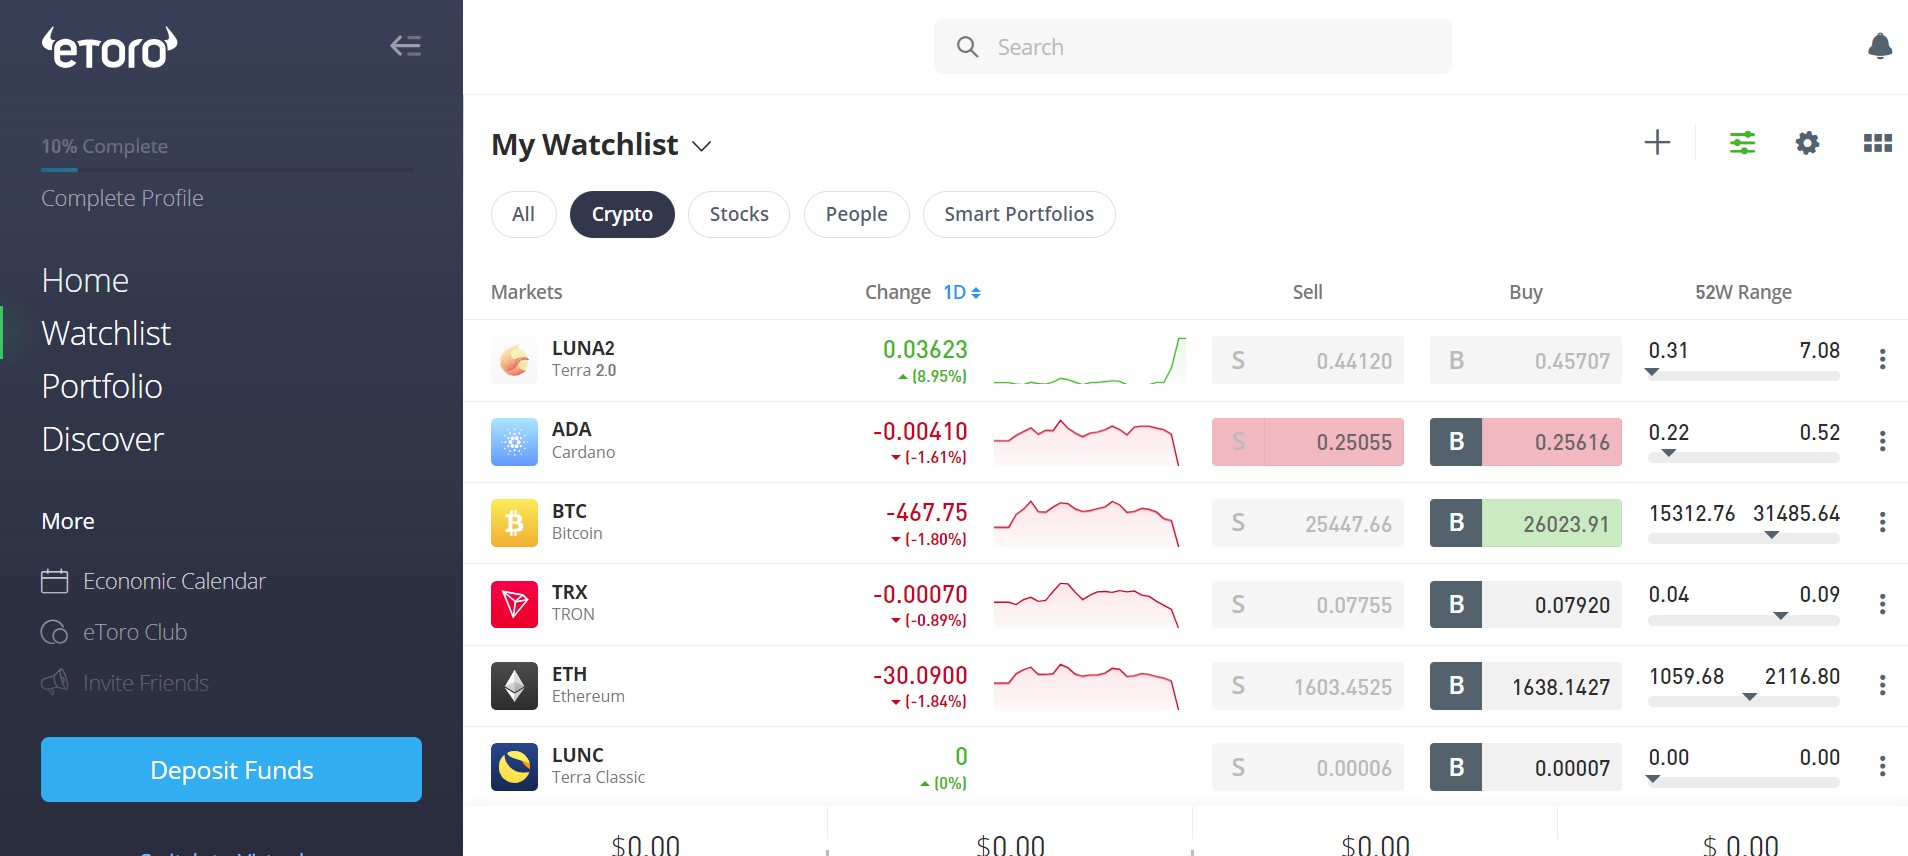Open the ETH Ethereum coin icon
The image size is (1908, 856).
[514, 686]
